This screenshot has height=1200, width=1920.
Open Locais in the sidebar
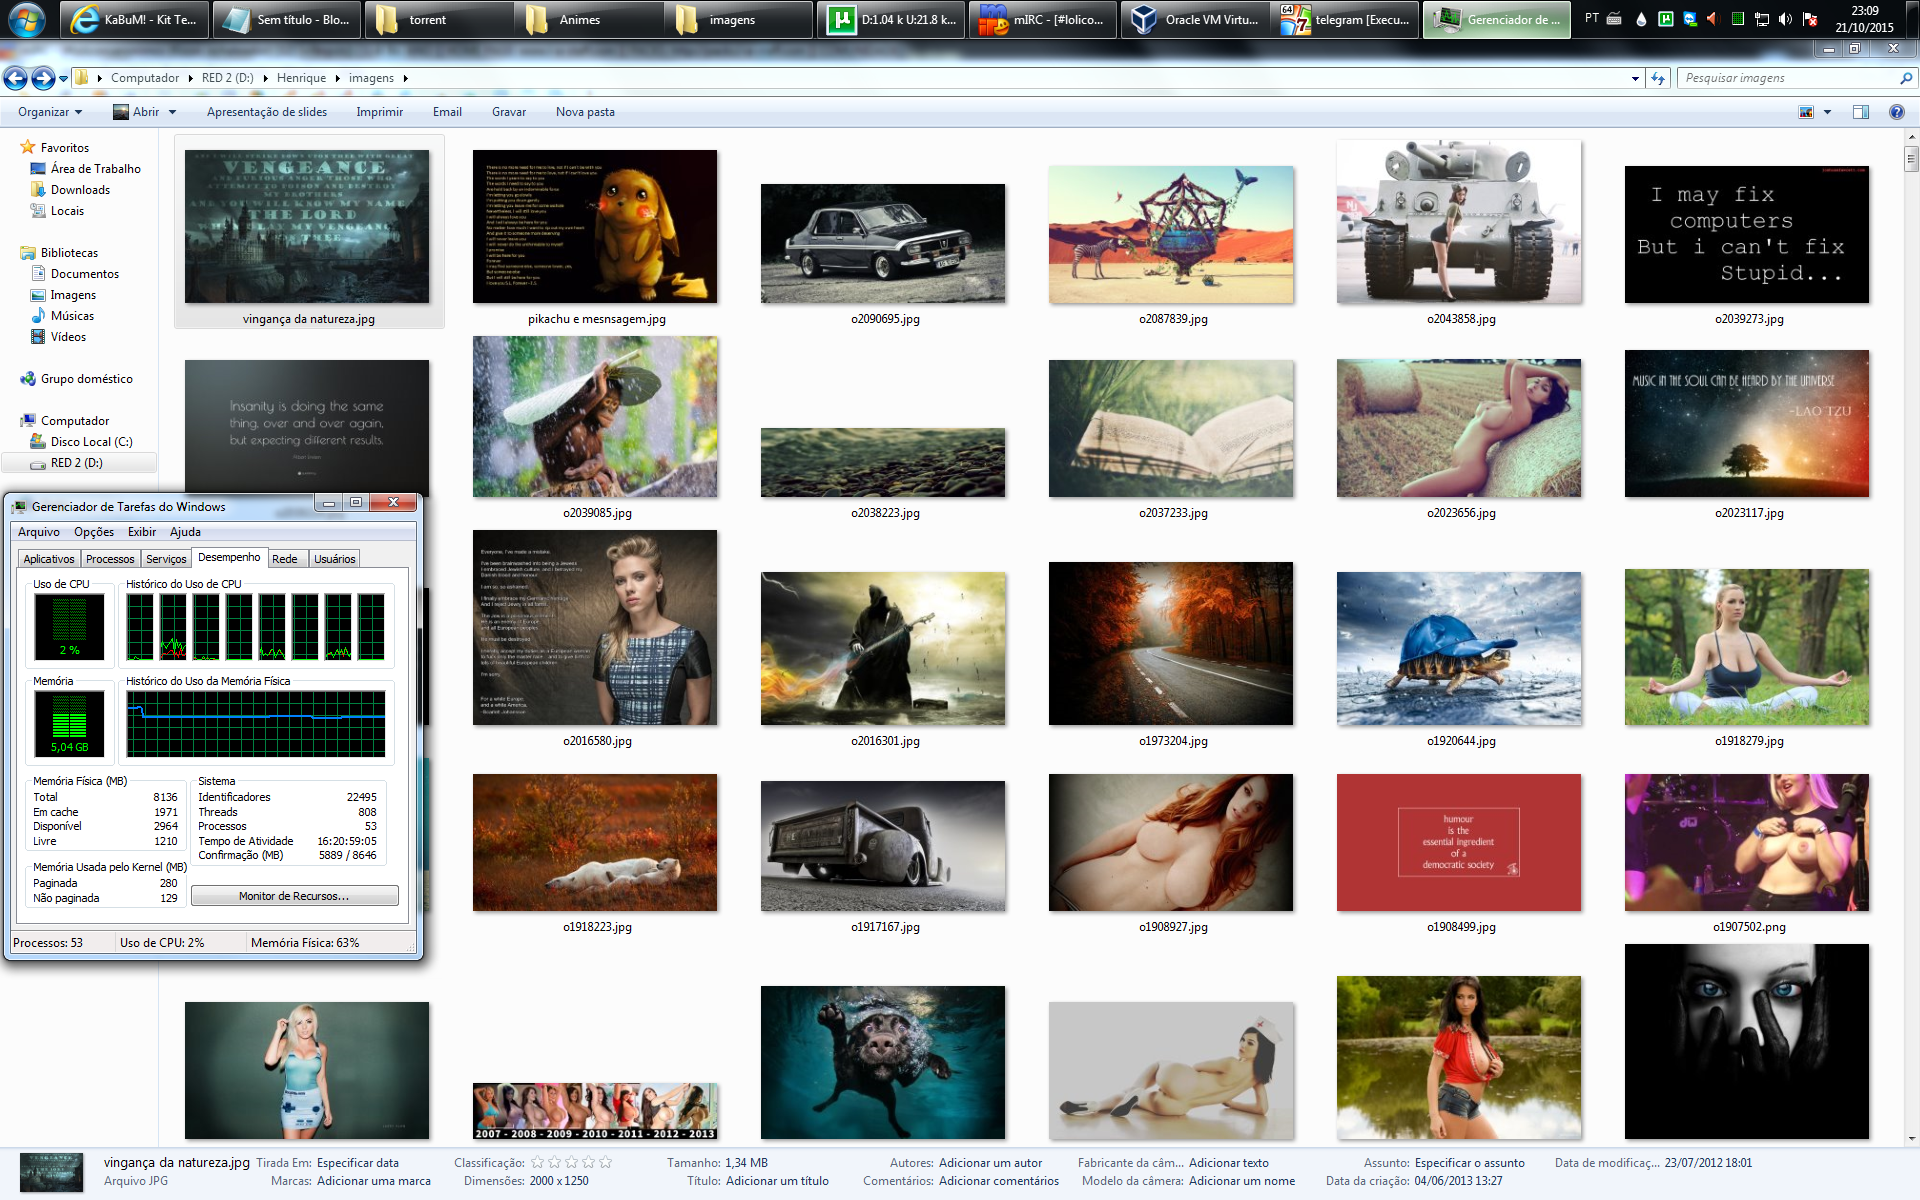tap(67, 211)
